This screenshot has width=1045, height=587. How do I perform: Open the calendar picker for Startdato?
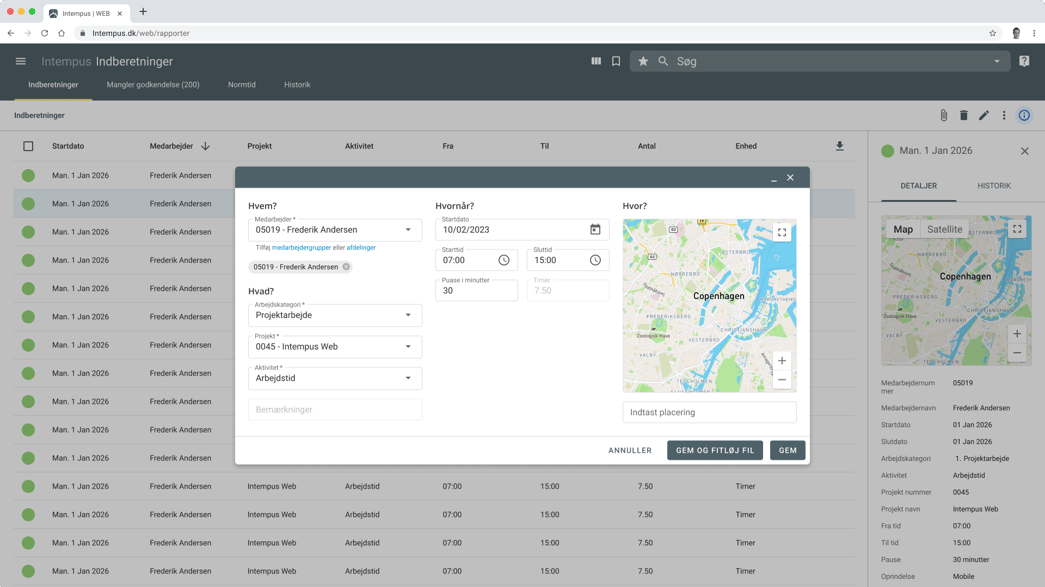coord(596,229)
